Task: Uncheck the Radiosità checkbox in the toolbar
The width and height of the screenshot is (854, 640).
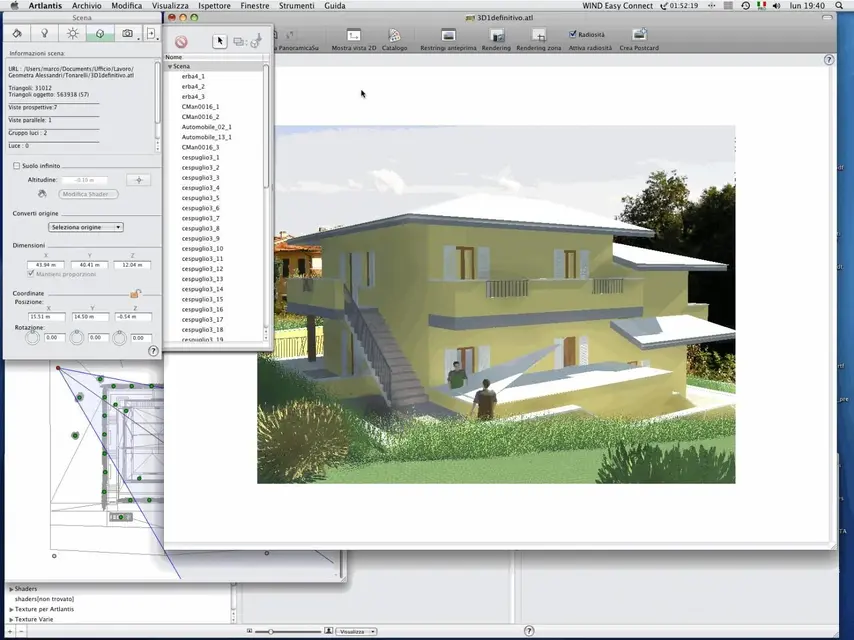Action: pyautogui.click(x=573, y=34)
